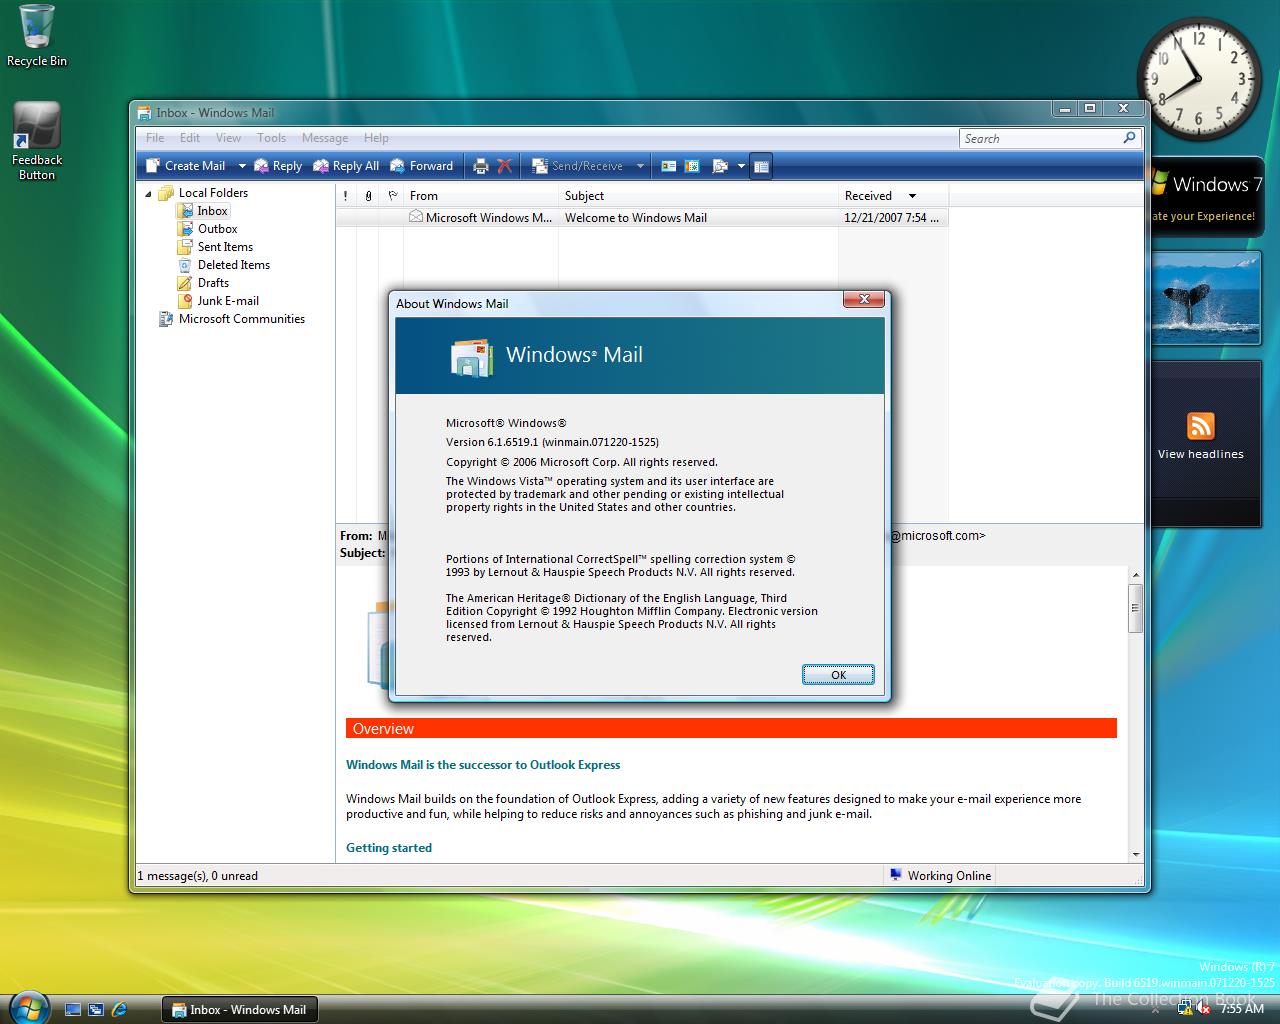Sort messages by the Received column

[893, 196]
